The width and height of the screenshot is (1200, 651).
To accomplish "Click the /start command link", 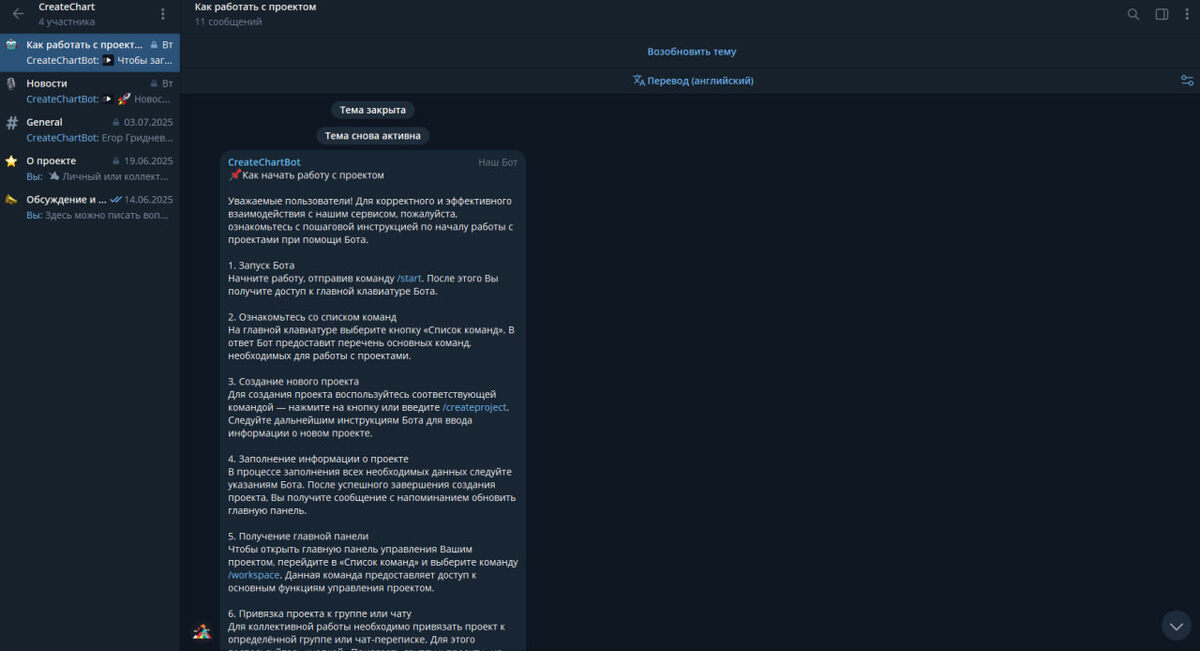I will pos(409,278).
